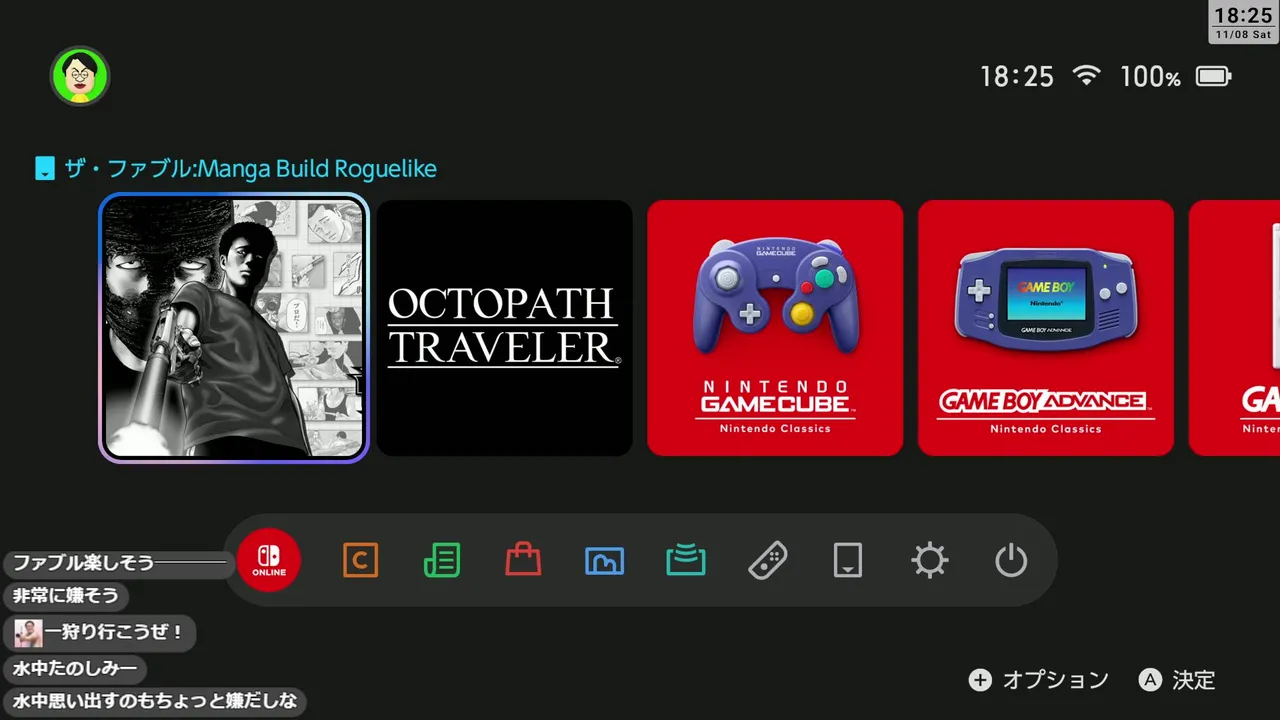Launch Game Boy Advance Classics tile
The height and width of the screenshot is (720, 1280).
(x=1046, y=328)
